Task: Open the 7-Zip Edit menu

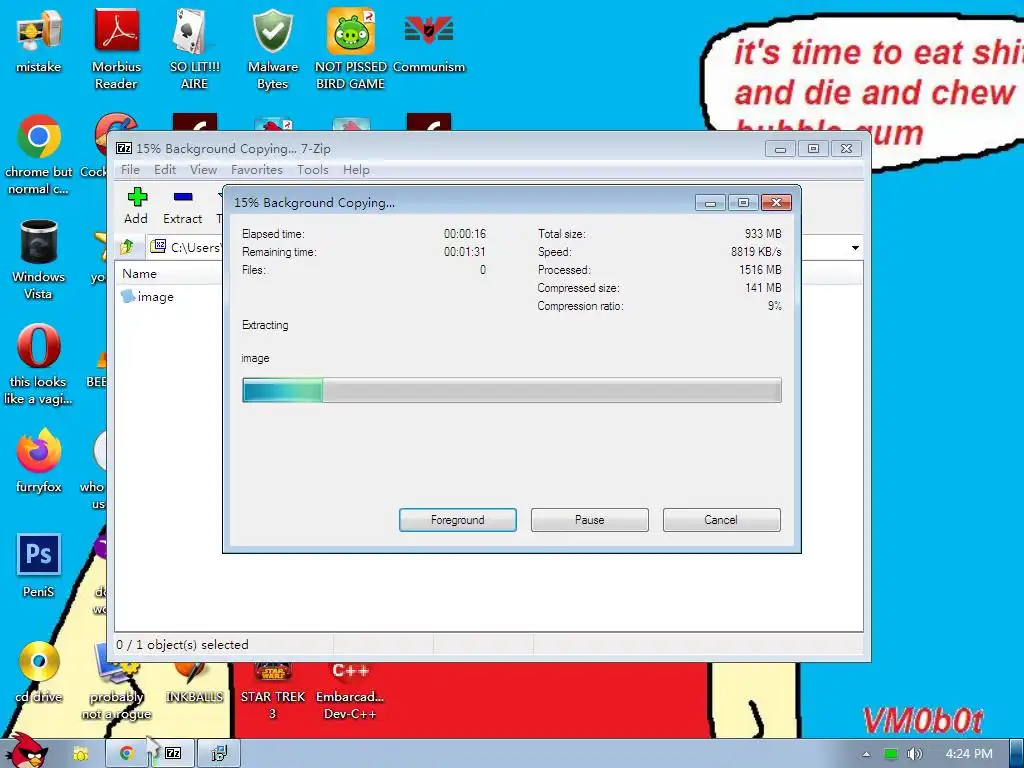Action: (165, 170)
